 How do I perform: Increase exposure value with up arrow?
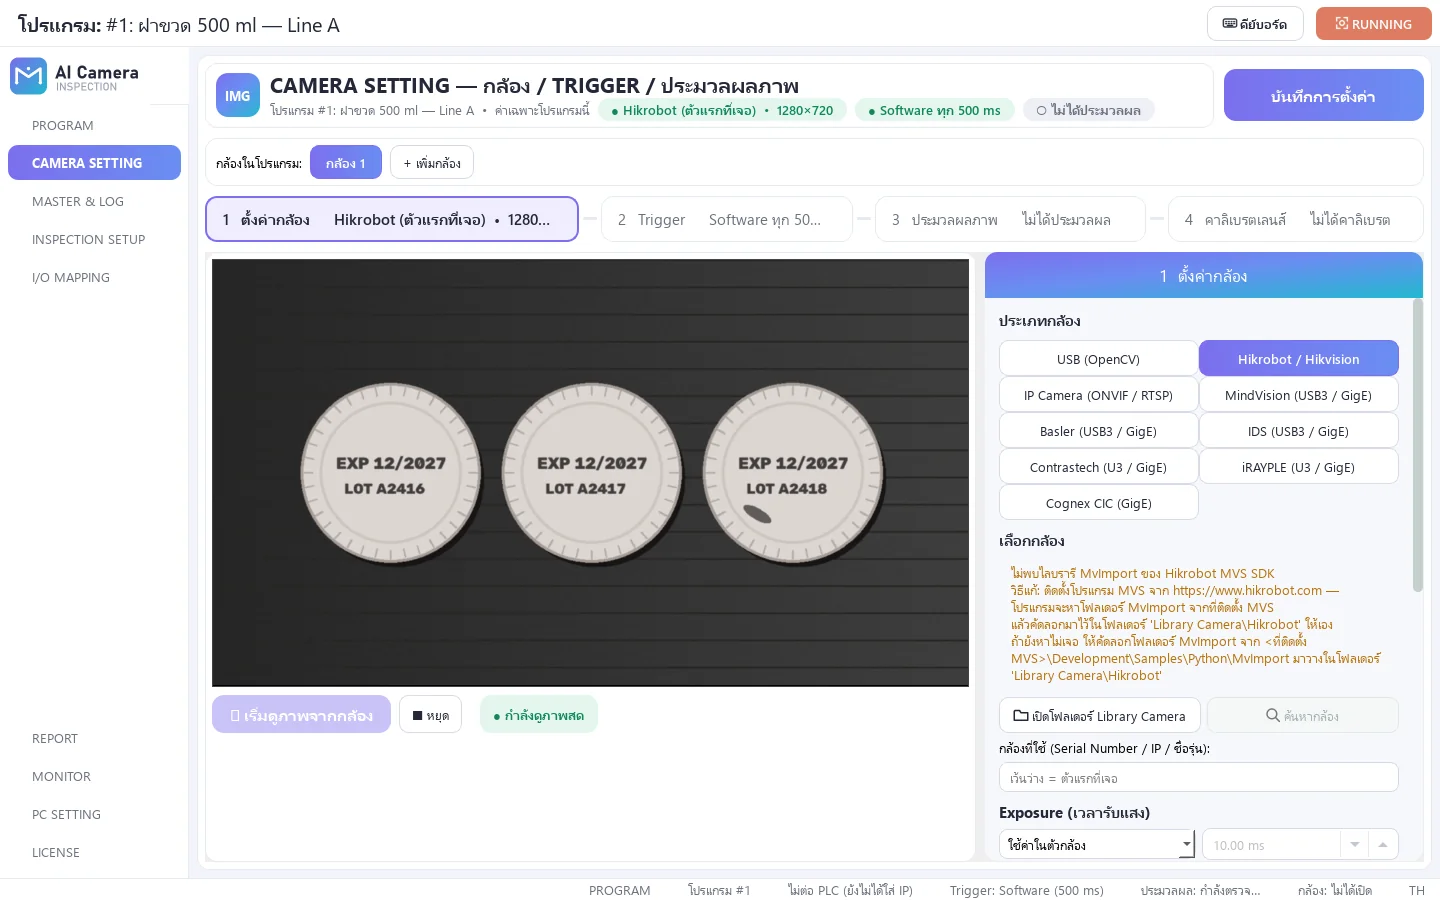click(x=1383, y=844)
